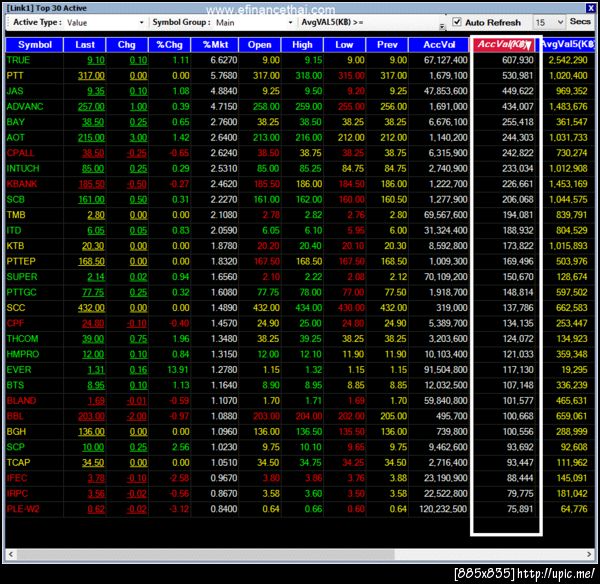Viewport: 600px width, 584px height.
Task: Select the BGH symbol
Action: tap(16, 432)
